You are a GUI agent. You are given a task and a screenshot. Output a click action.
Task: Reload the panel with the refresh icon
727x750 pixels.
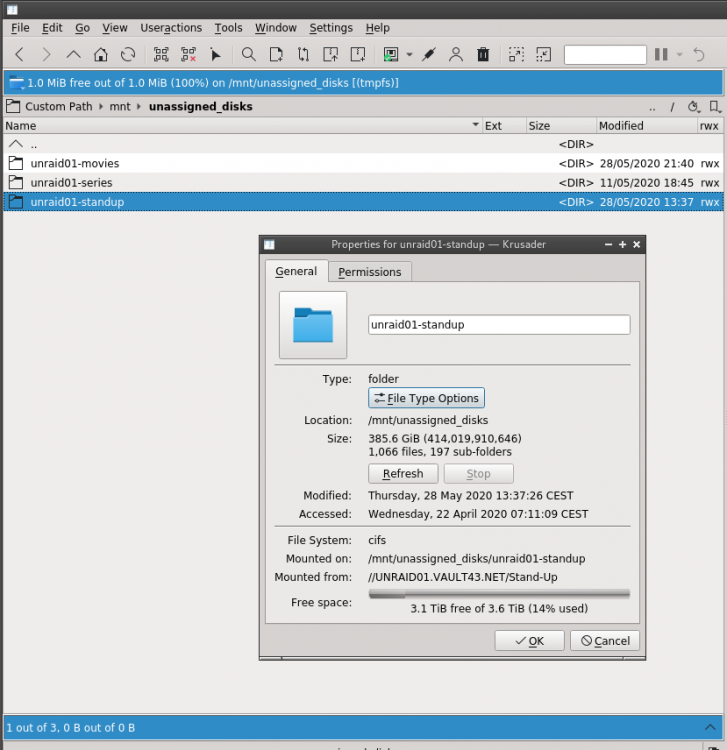[x=128, y=55]
